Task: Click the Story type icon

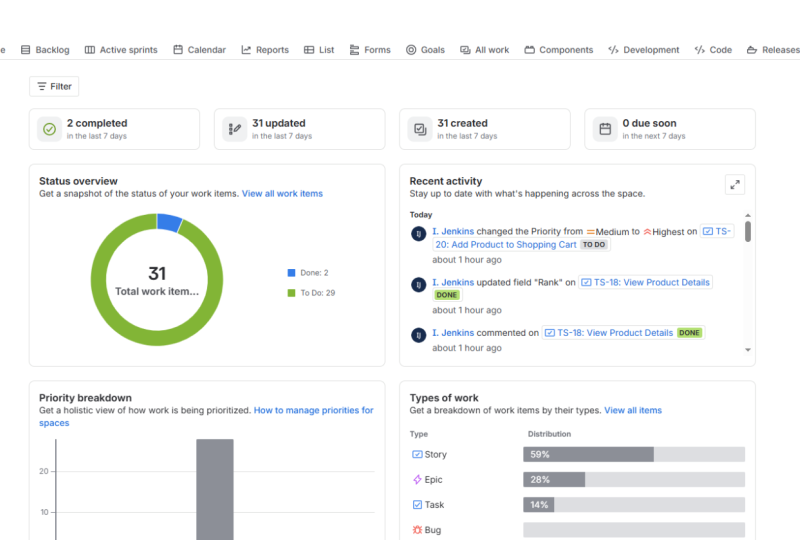Action: (x=417, y=454)
